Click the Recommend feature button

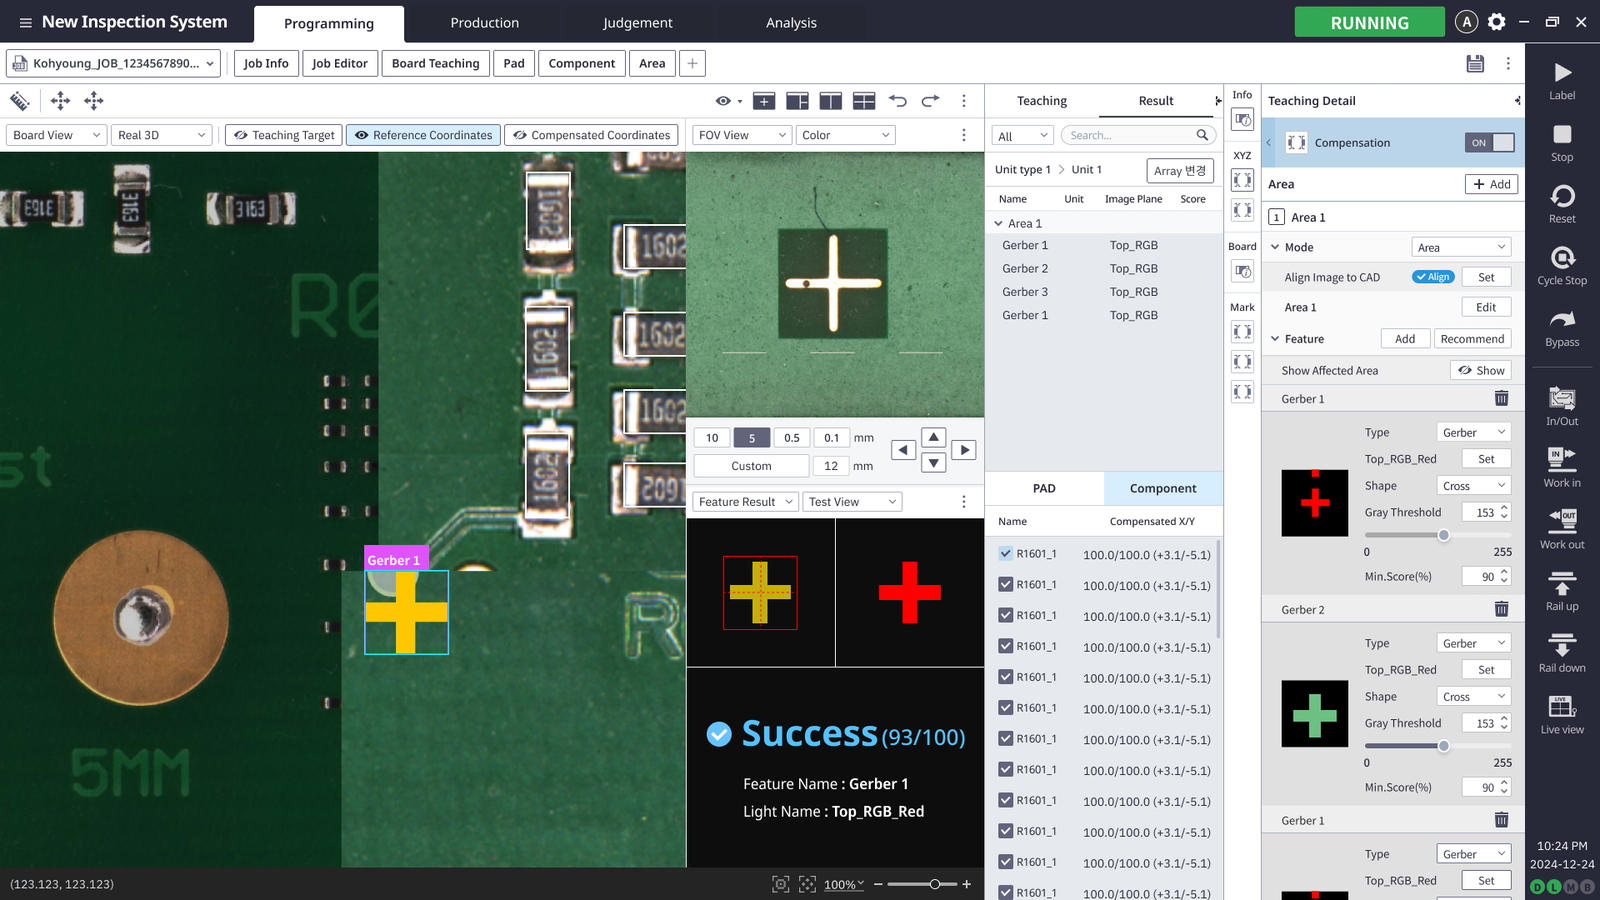click(x=1472, y=339)
